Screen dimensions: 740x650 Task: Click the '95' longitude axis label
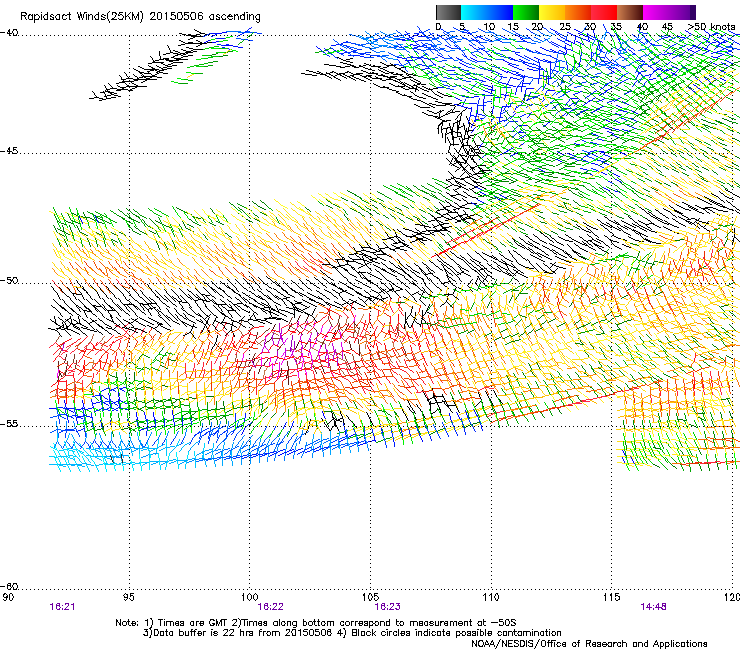129,598
